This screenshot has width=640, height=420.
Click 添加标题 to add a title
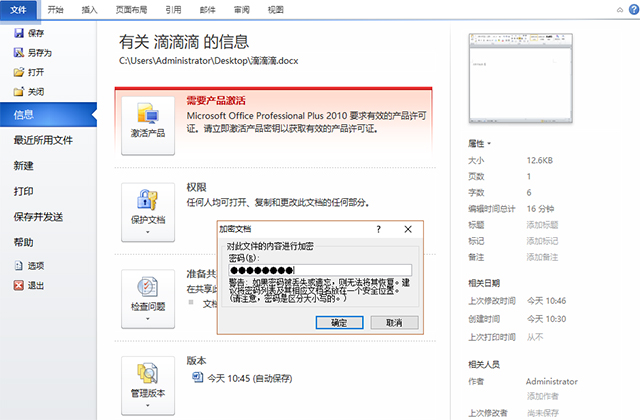542,225
